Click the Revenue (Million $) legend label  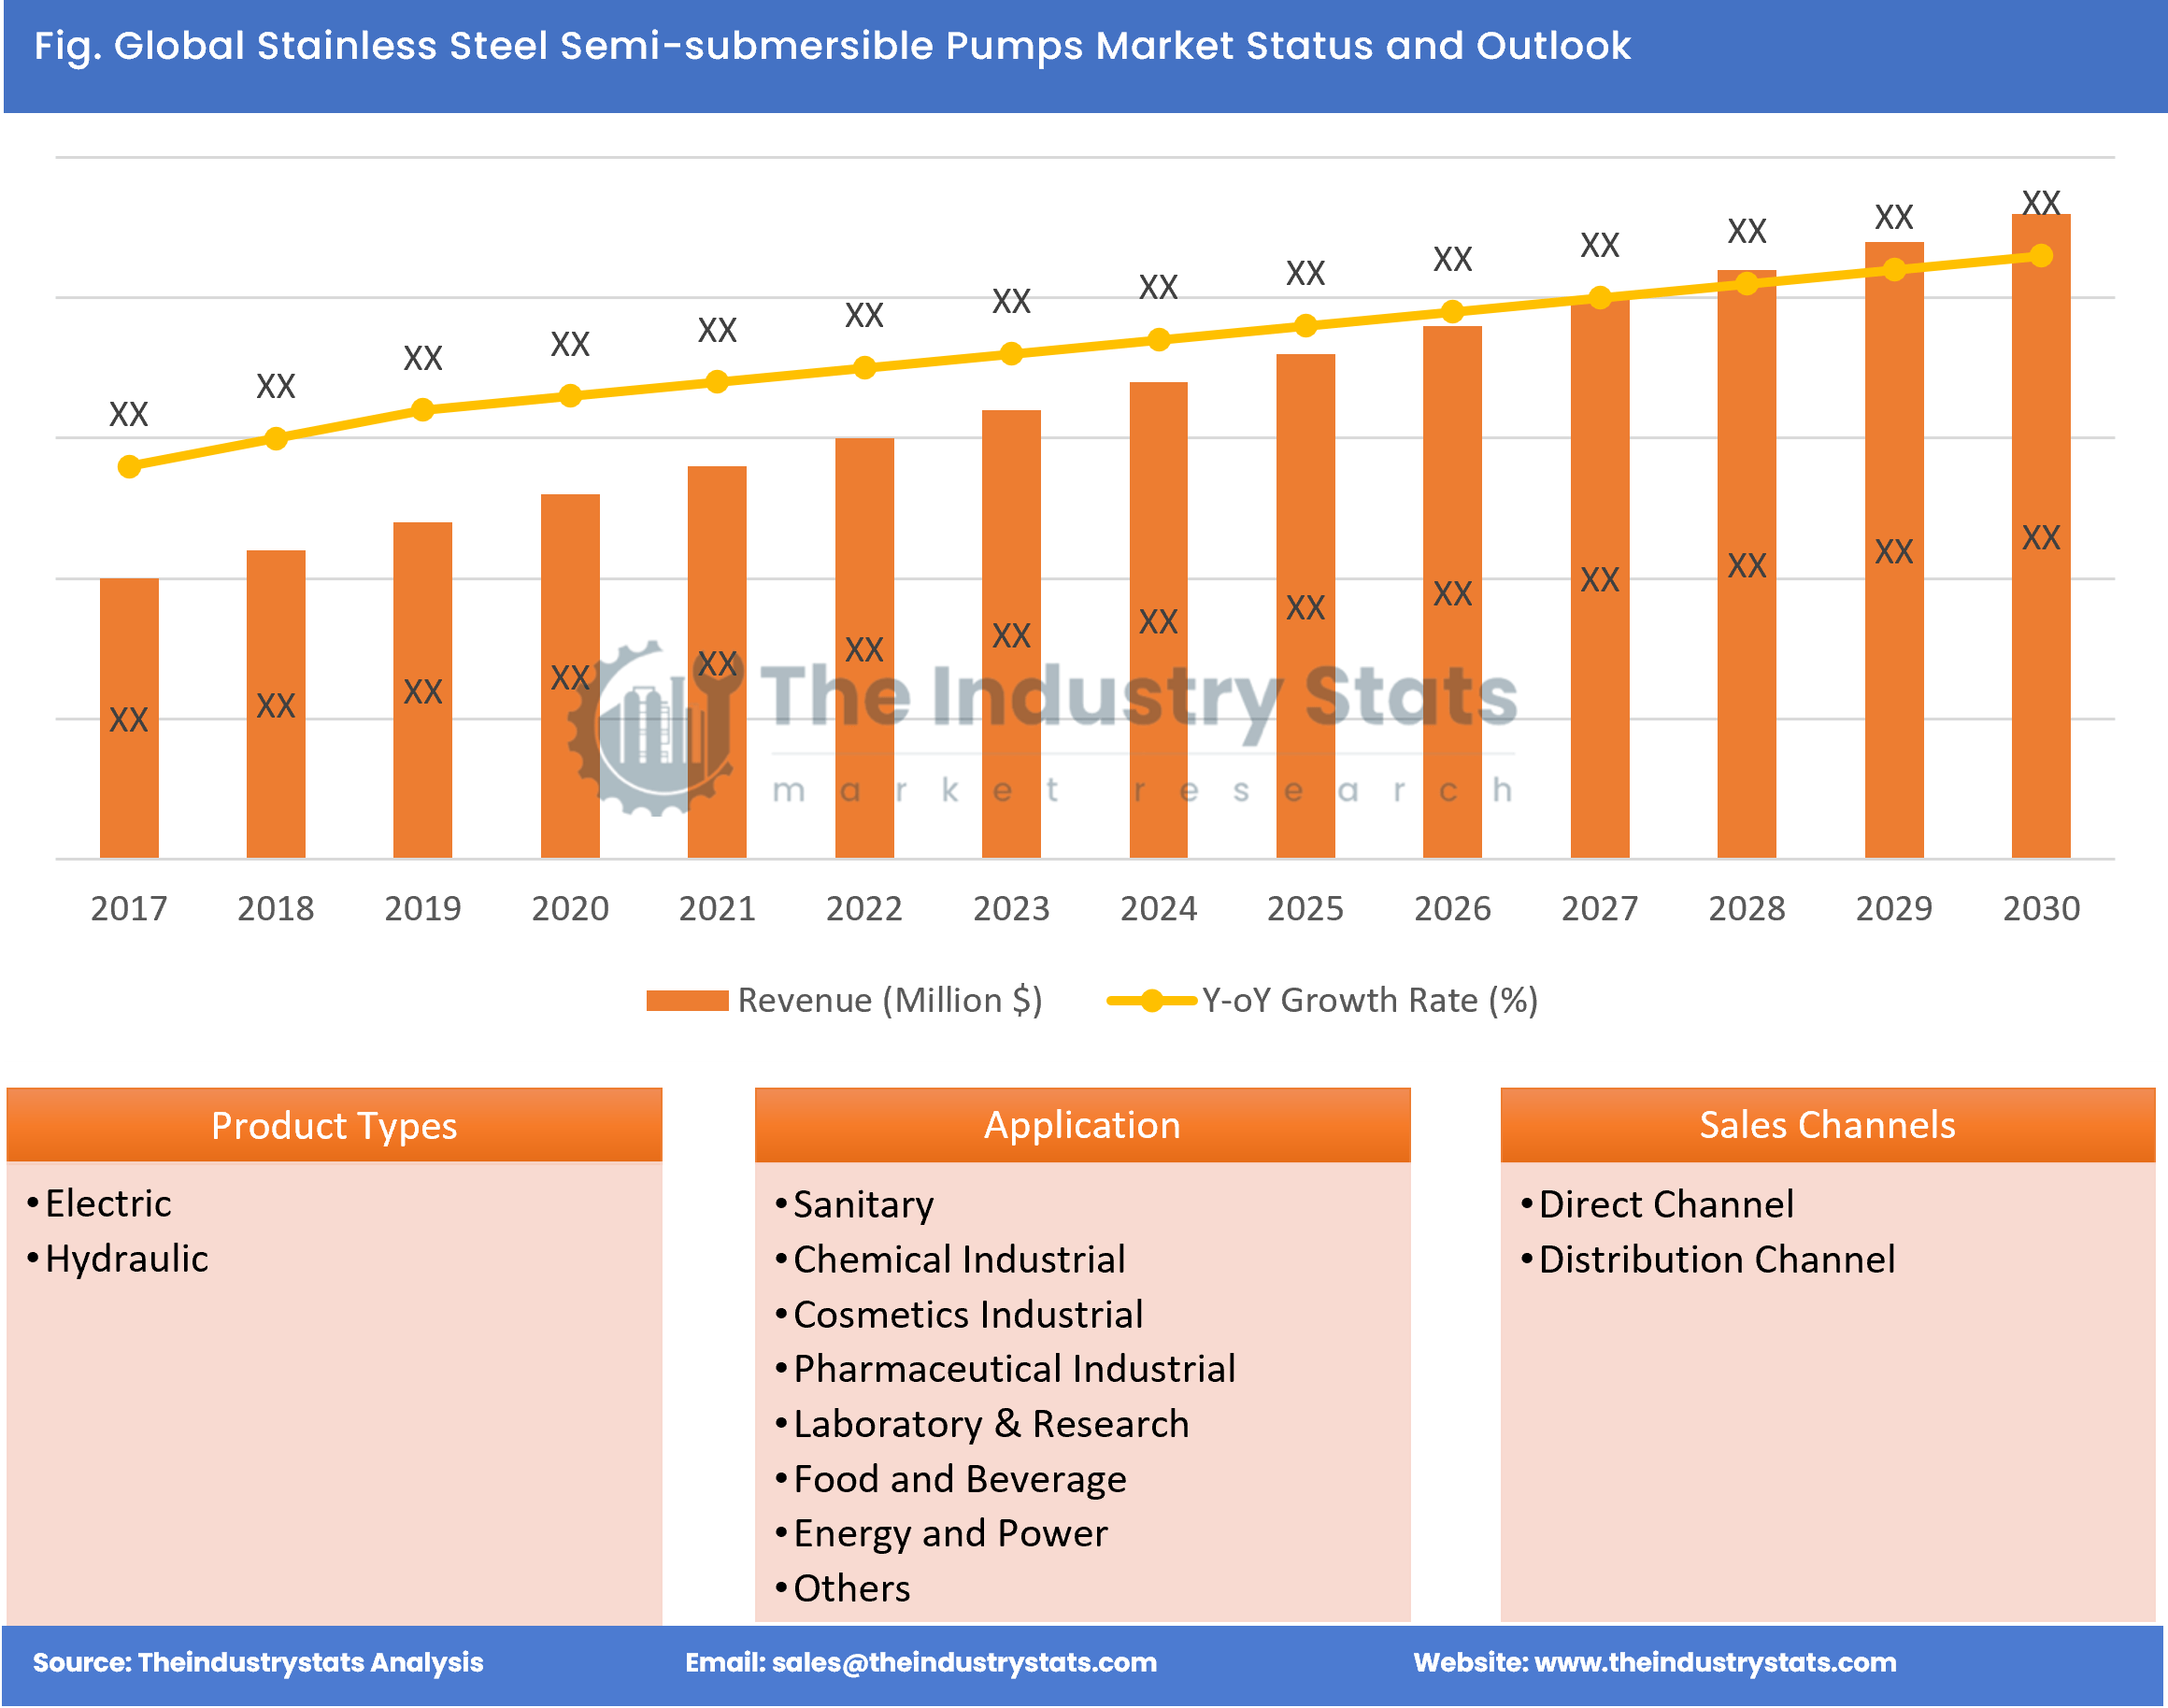pyautogui.click(x=890, y=1001)
